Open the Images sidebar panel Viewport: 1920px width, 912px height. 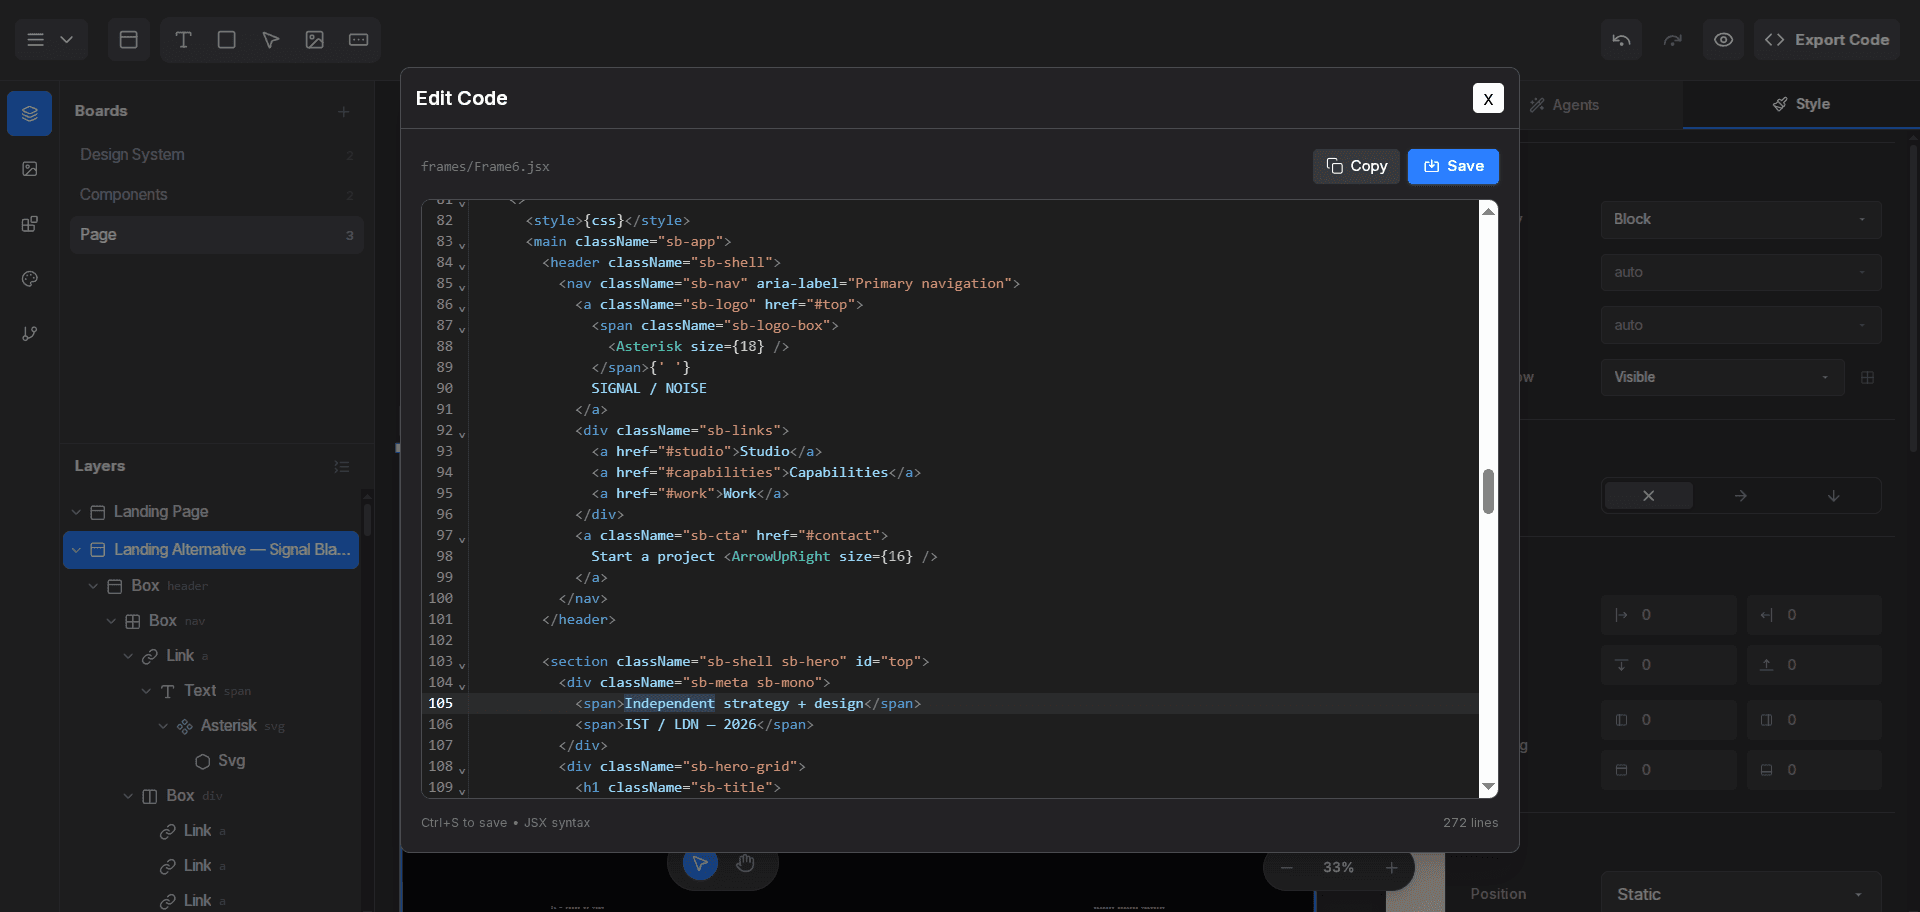tap(30, 169)
